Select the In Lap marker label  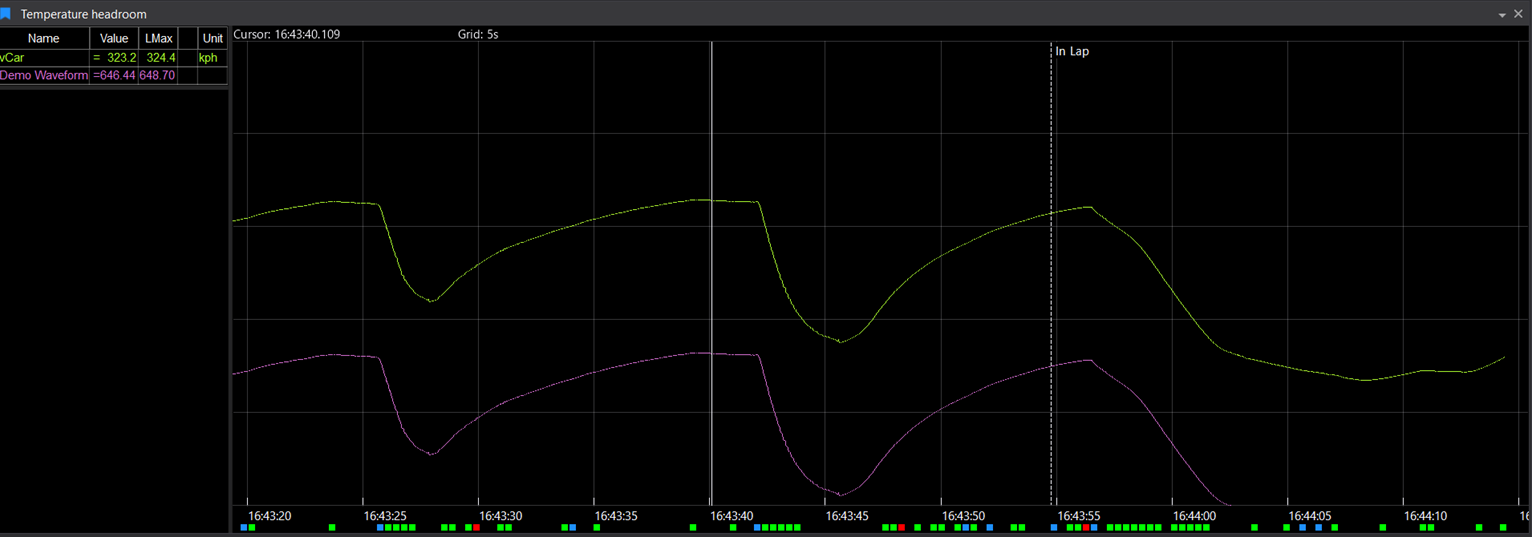[x=1072, y=51]
